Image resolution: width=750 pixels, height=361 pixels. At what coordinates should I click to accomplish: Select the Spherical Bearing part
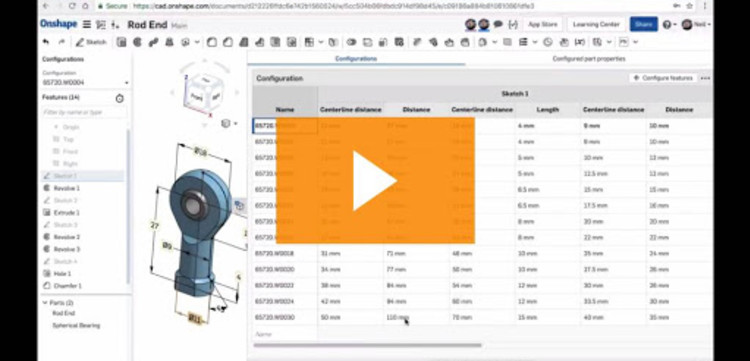[x=76, y=326]
